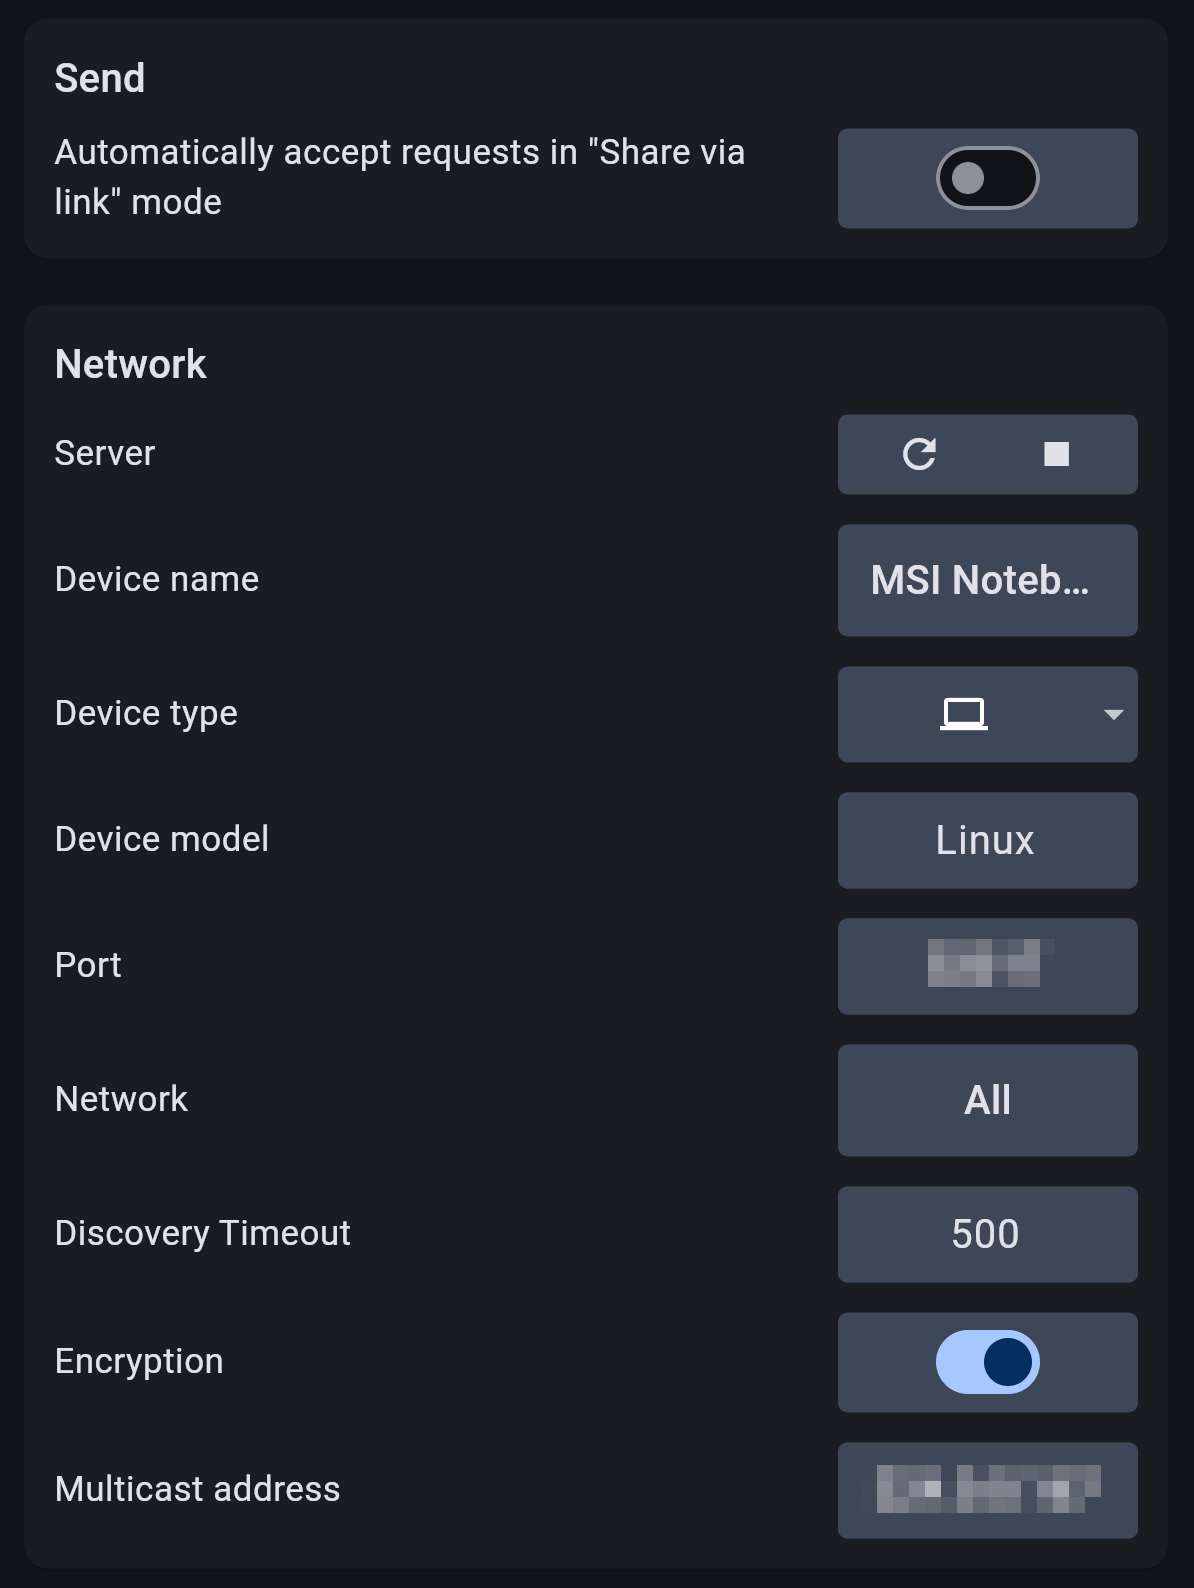
Task: Change the Discovery Timeout value of 500
Action: click(x=987, y=1234)
